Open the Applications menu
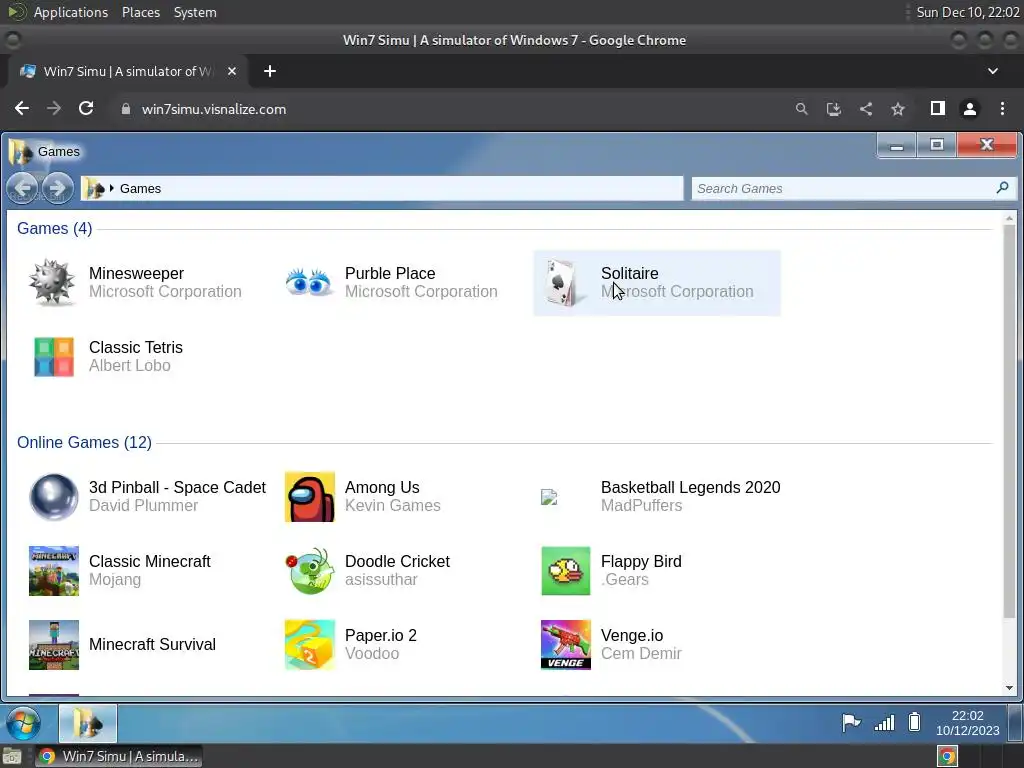 click(71, 12)
